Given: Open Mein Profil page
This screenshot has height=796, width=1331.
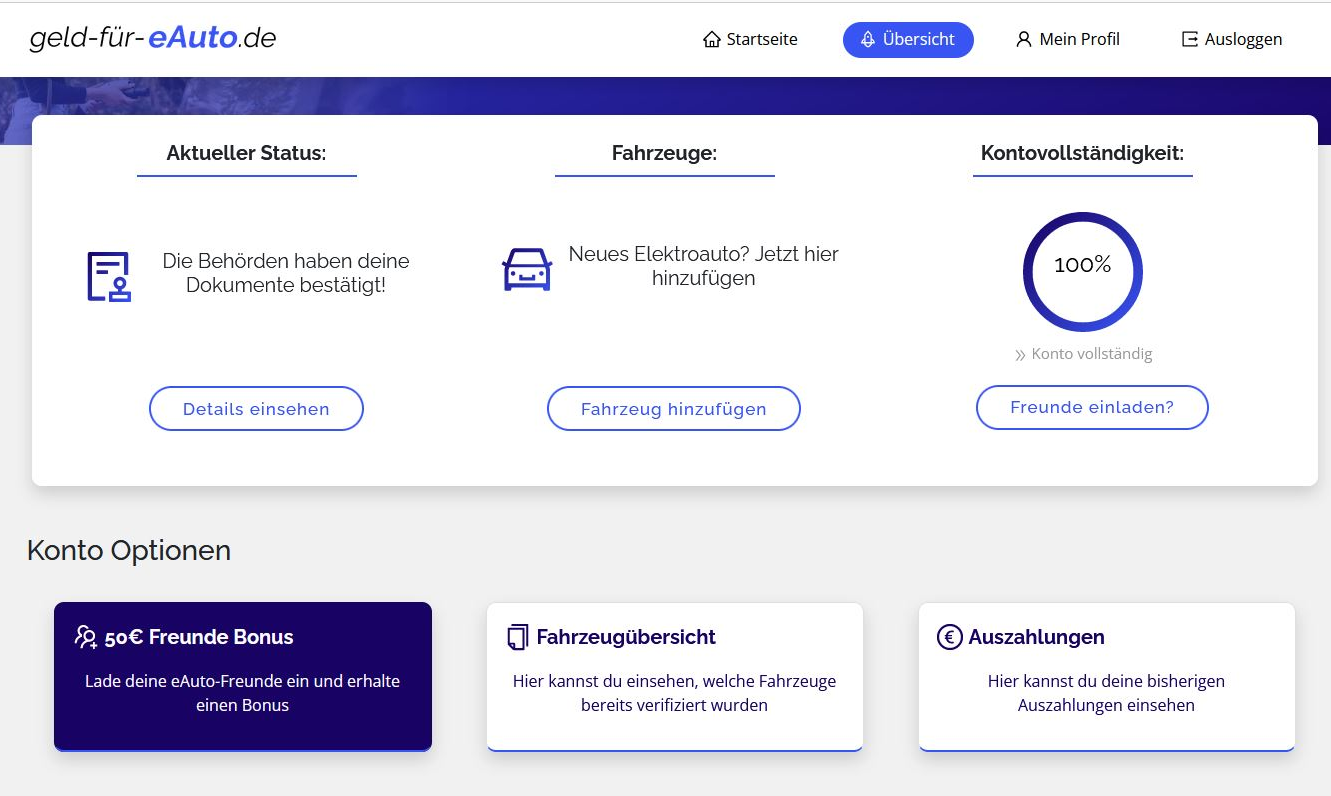Looking at the screenshot, I should click(x=1067, y=40).
